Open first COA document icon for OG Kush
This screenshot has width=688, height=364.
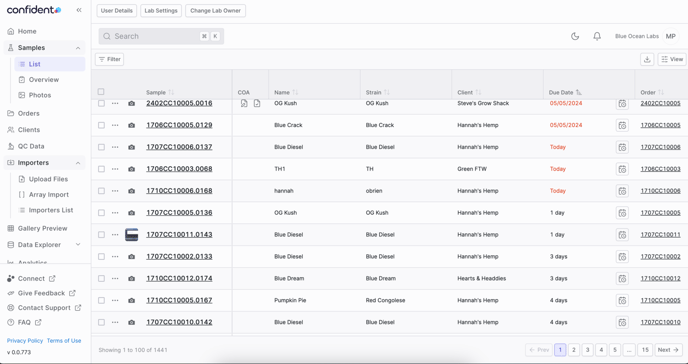coord(244,103)
